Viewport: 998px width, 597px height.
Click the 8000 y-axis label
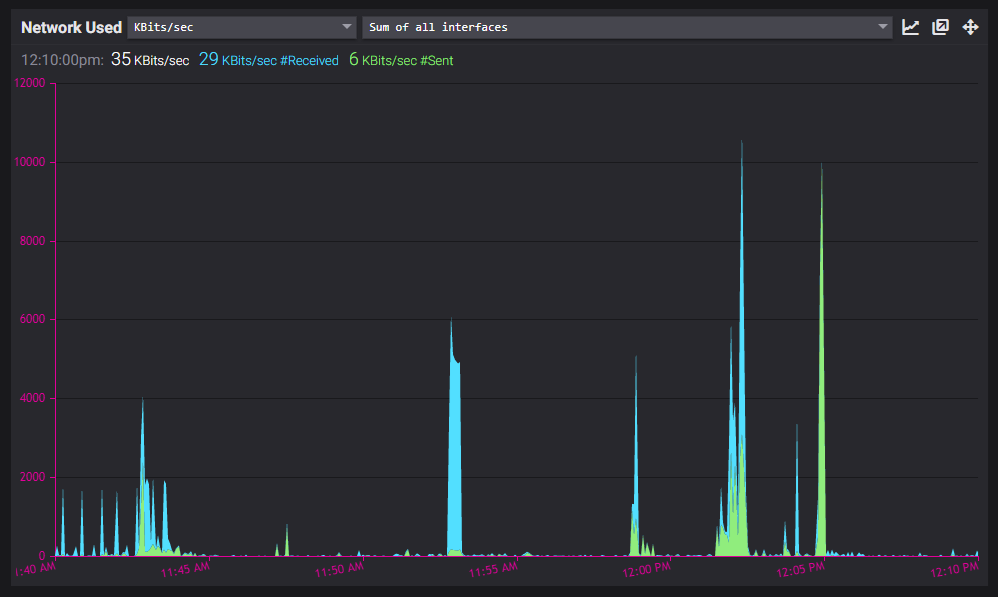(32, 241)
